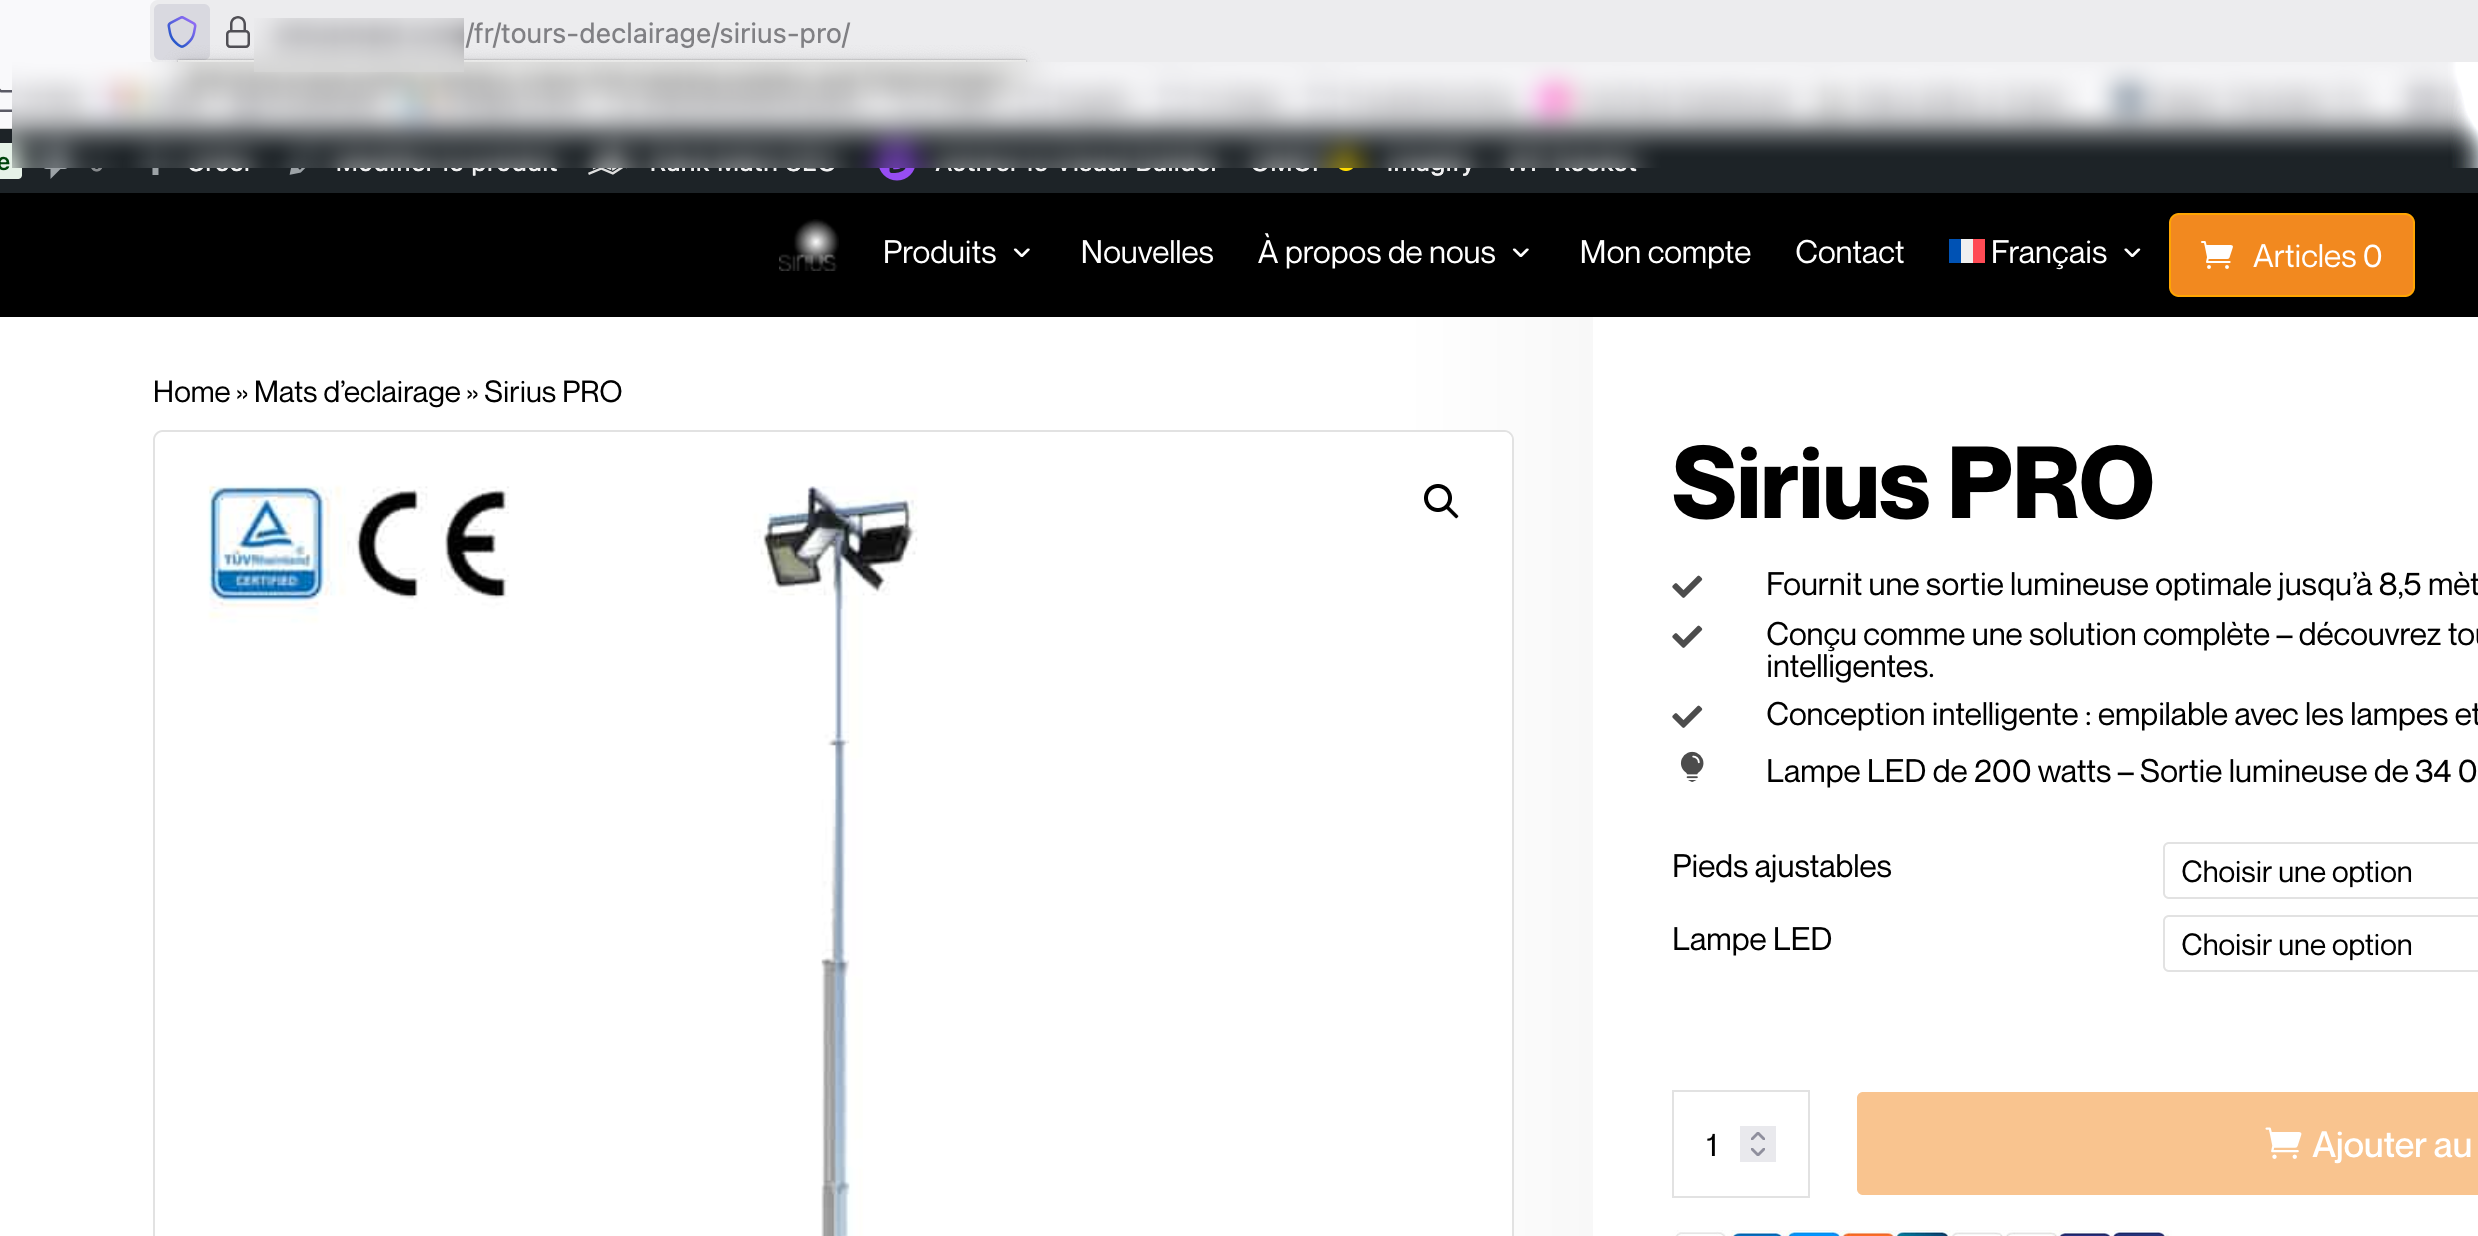This screenshot has width=2478, height=1236.
Task: Open the Articles 0 cart button
Action: pyautogui.click(x=2291, y=255)
